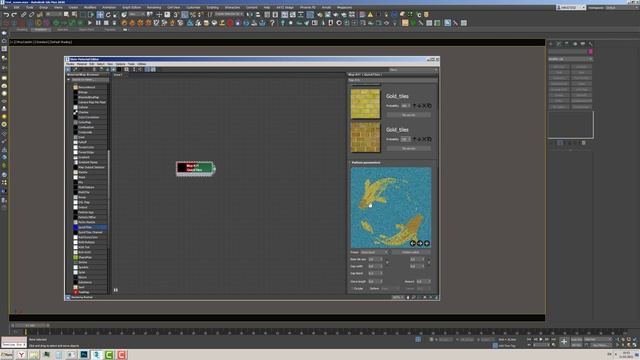Open the Modes menu in Slate Material Editor
The width and height of the screenshot is (640, 360).
click(x=70, y=64)
